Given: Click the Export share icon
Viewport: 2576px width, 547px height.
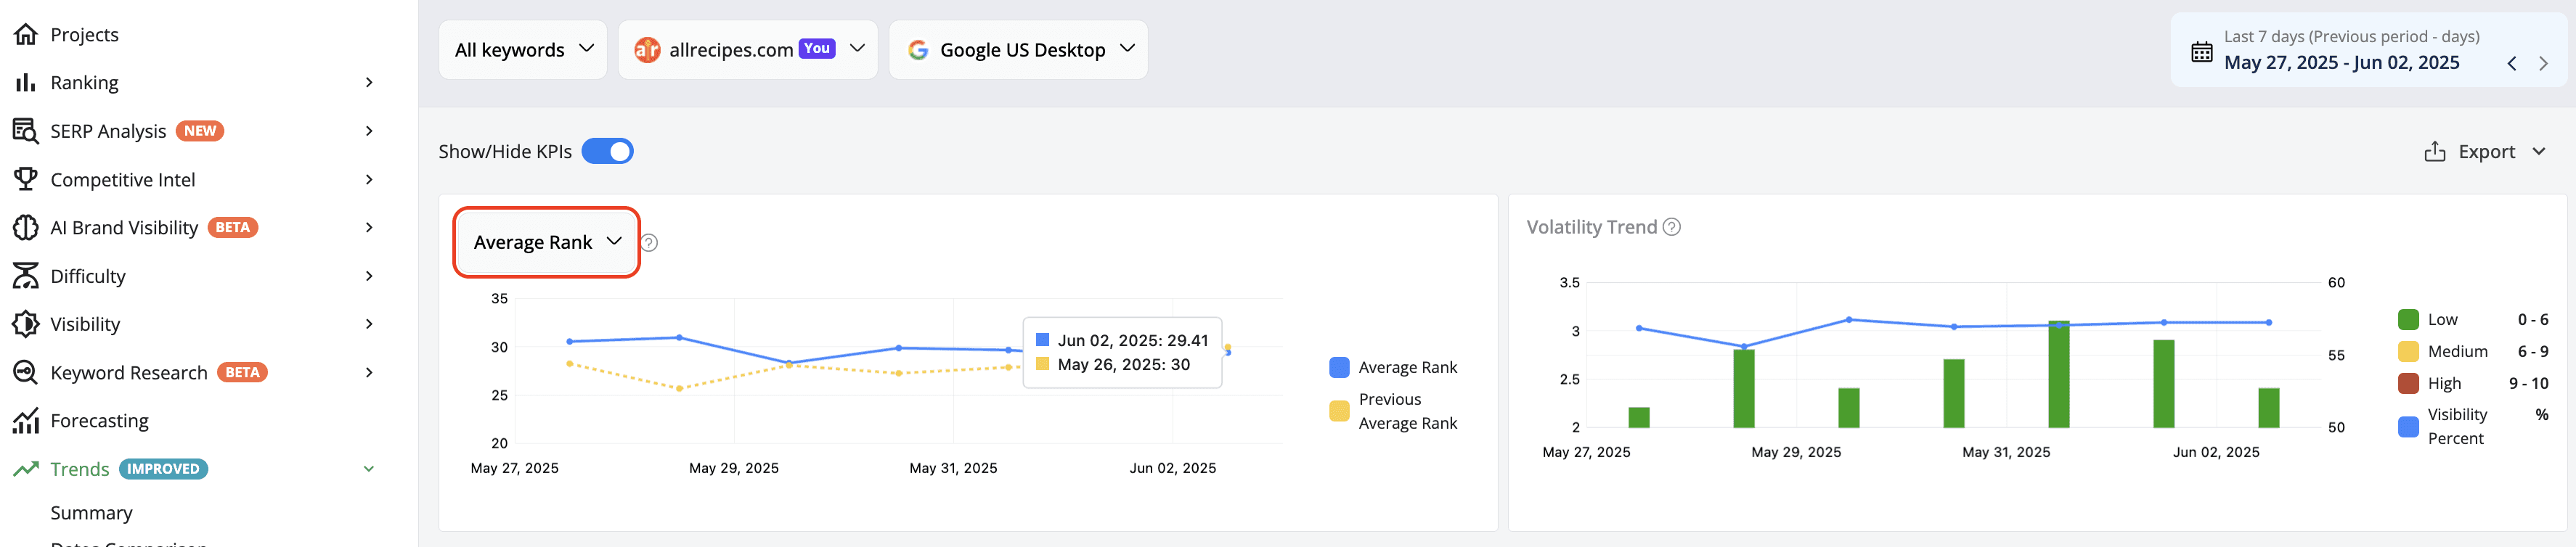Looking at the screenshot, I should click(2434, 152).
